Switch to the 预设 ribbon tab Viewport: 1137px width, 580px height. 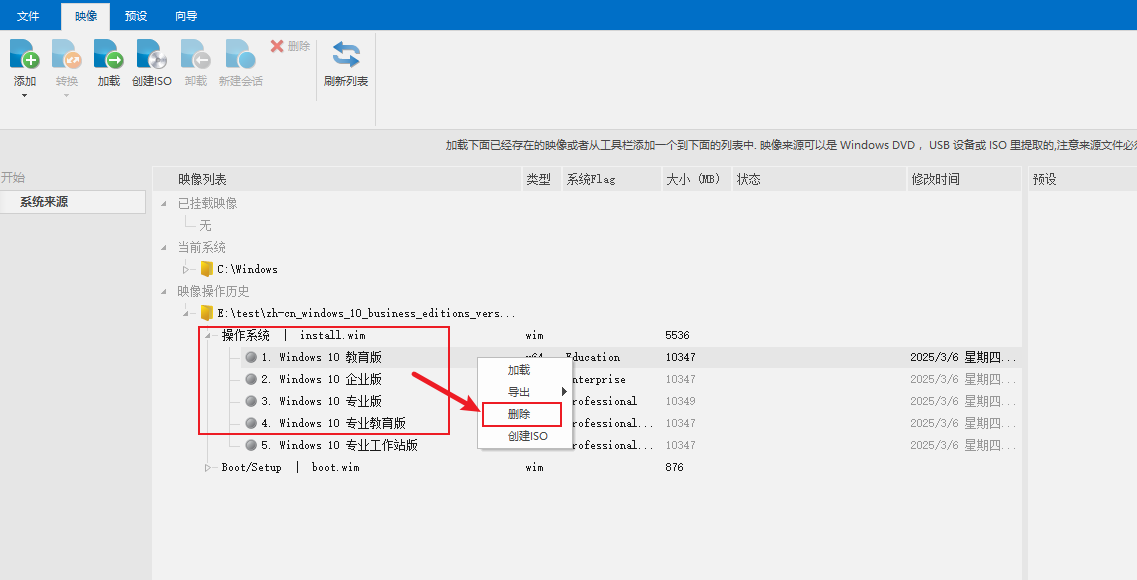(x=136, y=15)
